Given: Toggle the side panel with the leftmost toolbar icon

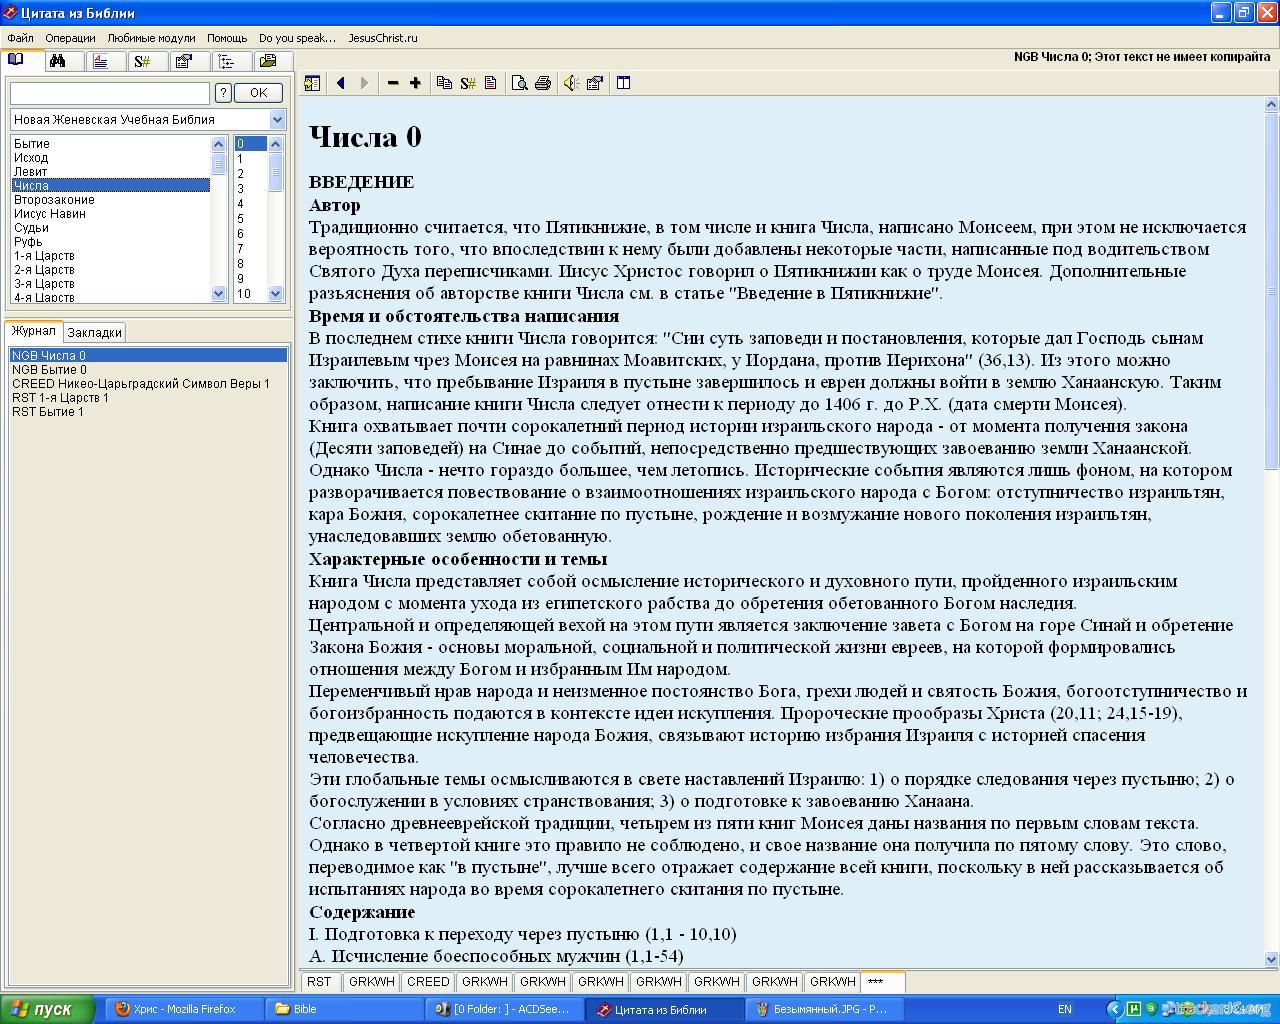Looking at the screenshot, I should tap(313, 83).
